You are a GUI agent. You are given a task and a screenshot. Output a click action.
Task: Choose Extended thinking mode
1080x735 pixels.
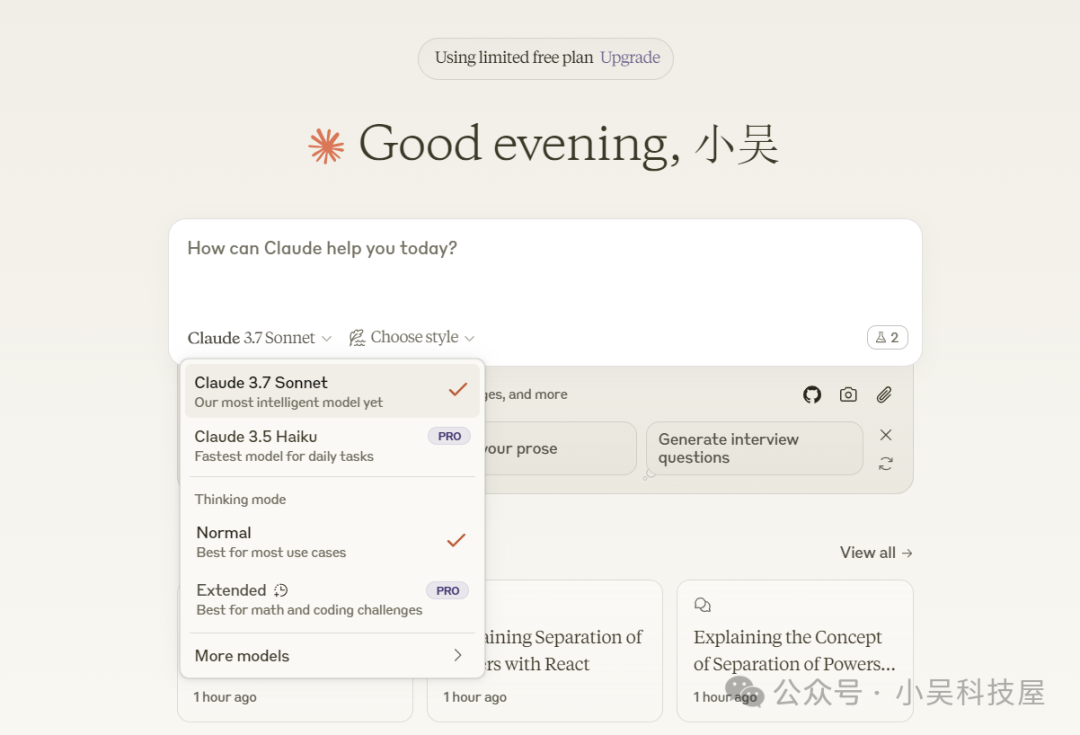332,599
